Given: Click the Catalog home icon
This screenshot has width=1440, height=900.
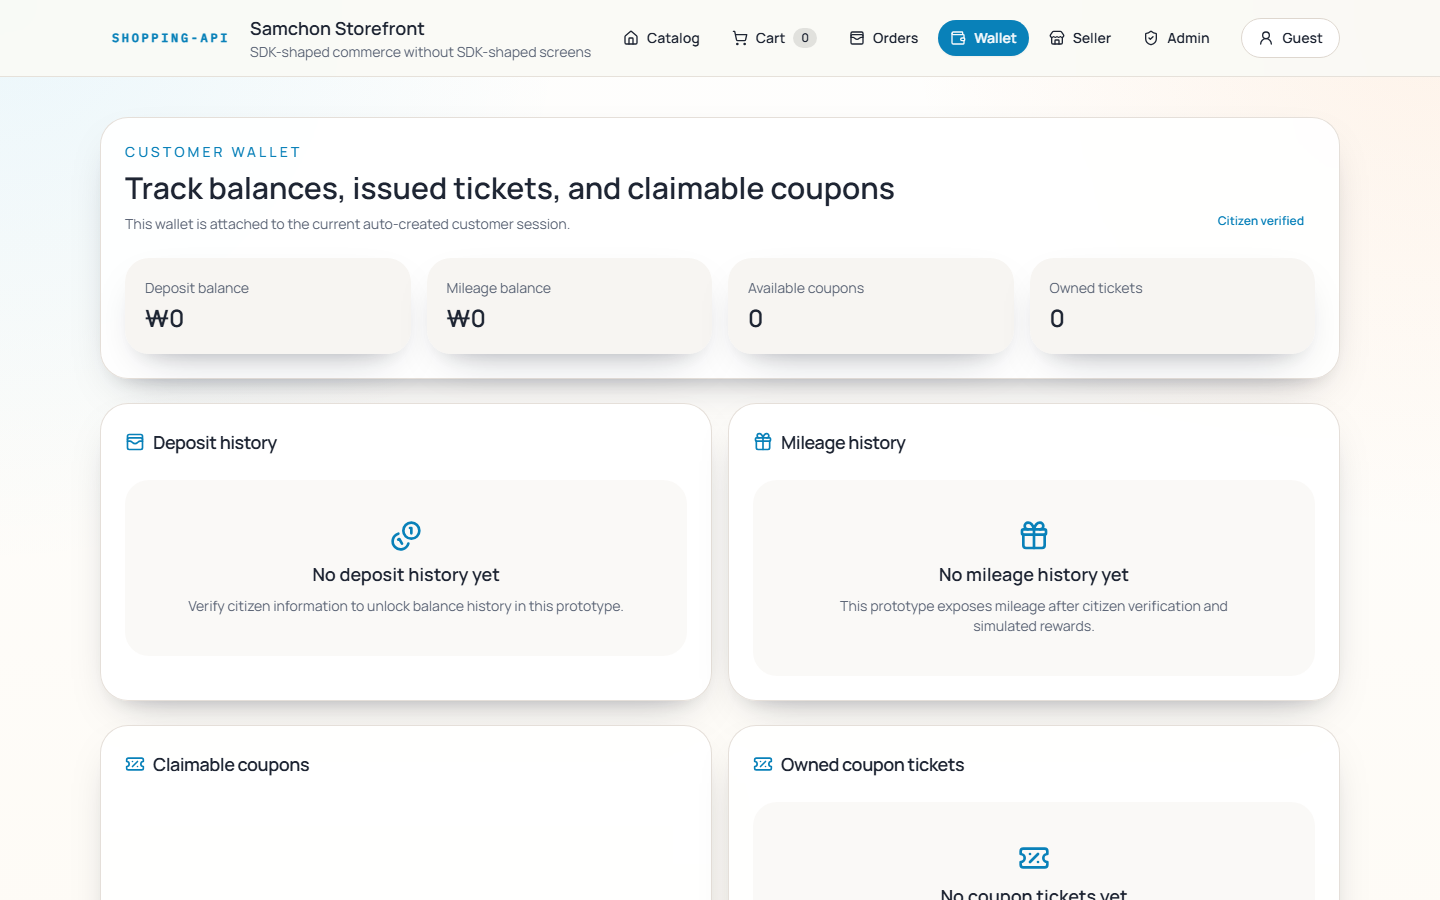Looking at the screenshot, I should 631,38.
